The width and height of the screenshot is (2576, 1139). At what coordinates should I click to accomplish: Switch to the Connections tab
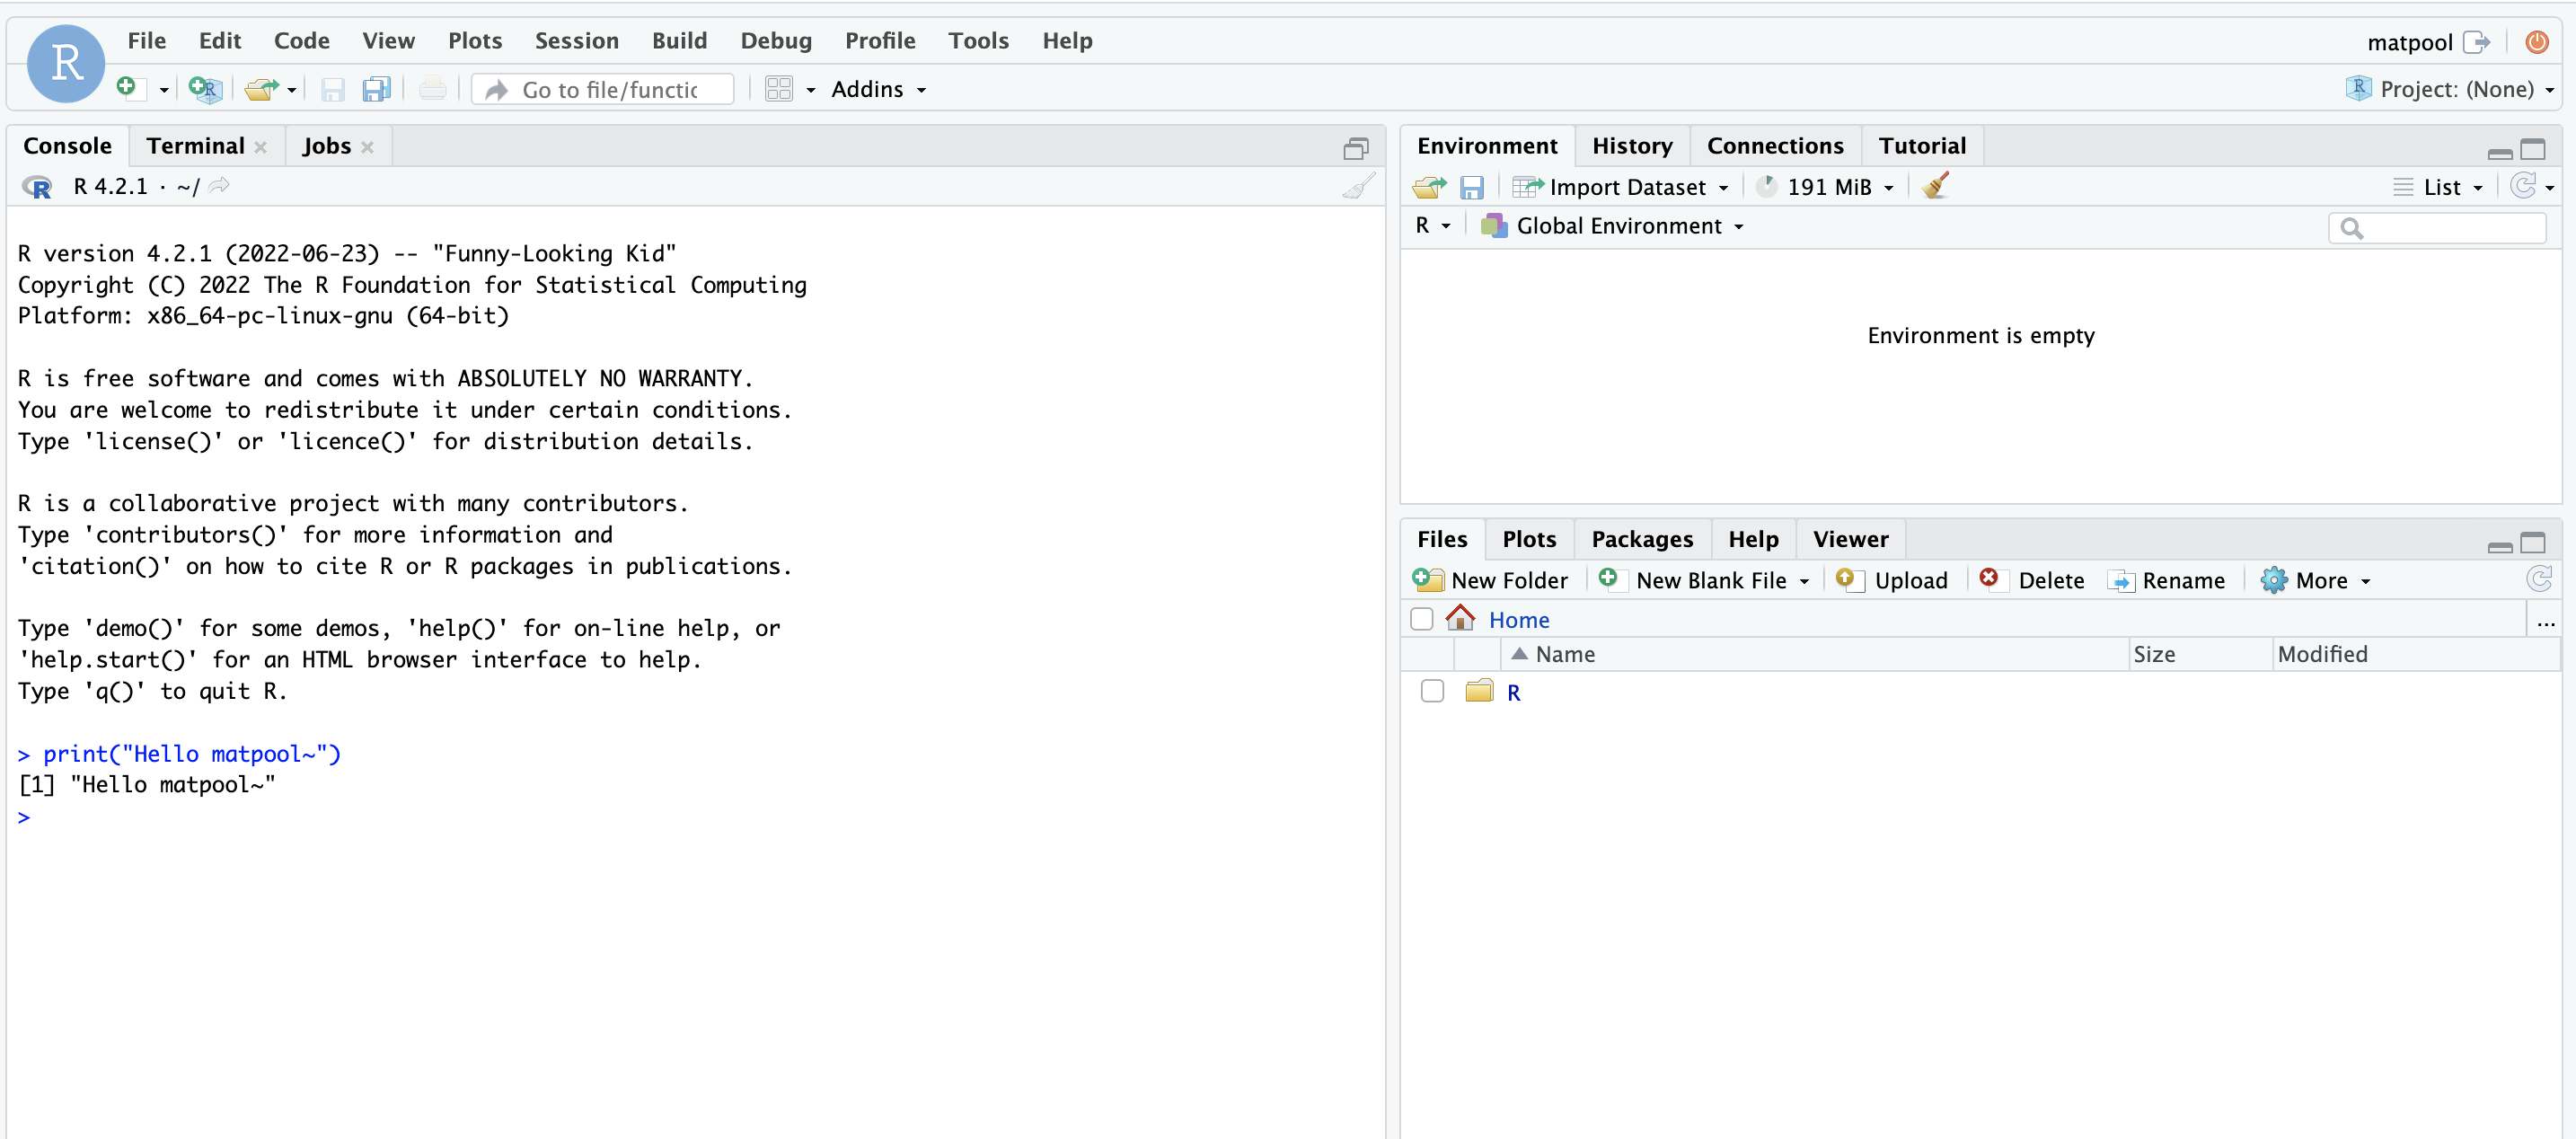[x=1775, y=146]
